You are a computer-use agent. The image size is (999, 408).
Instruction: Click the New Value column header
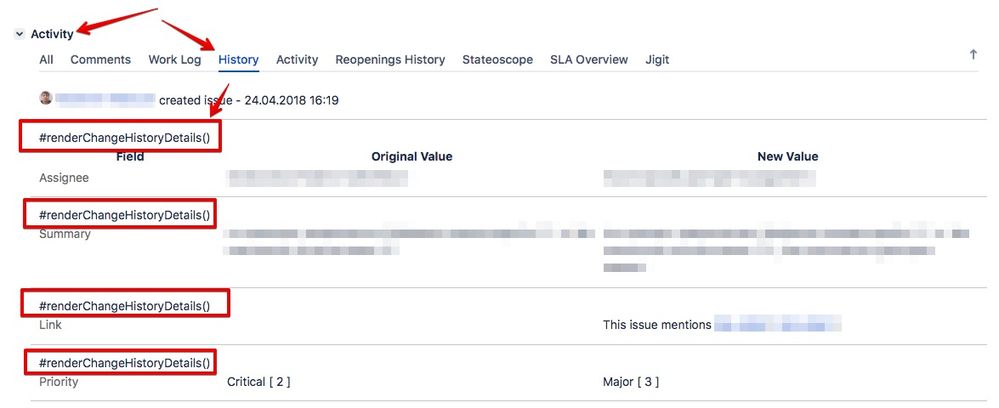(x=787, y=156)
